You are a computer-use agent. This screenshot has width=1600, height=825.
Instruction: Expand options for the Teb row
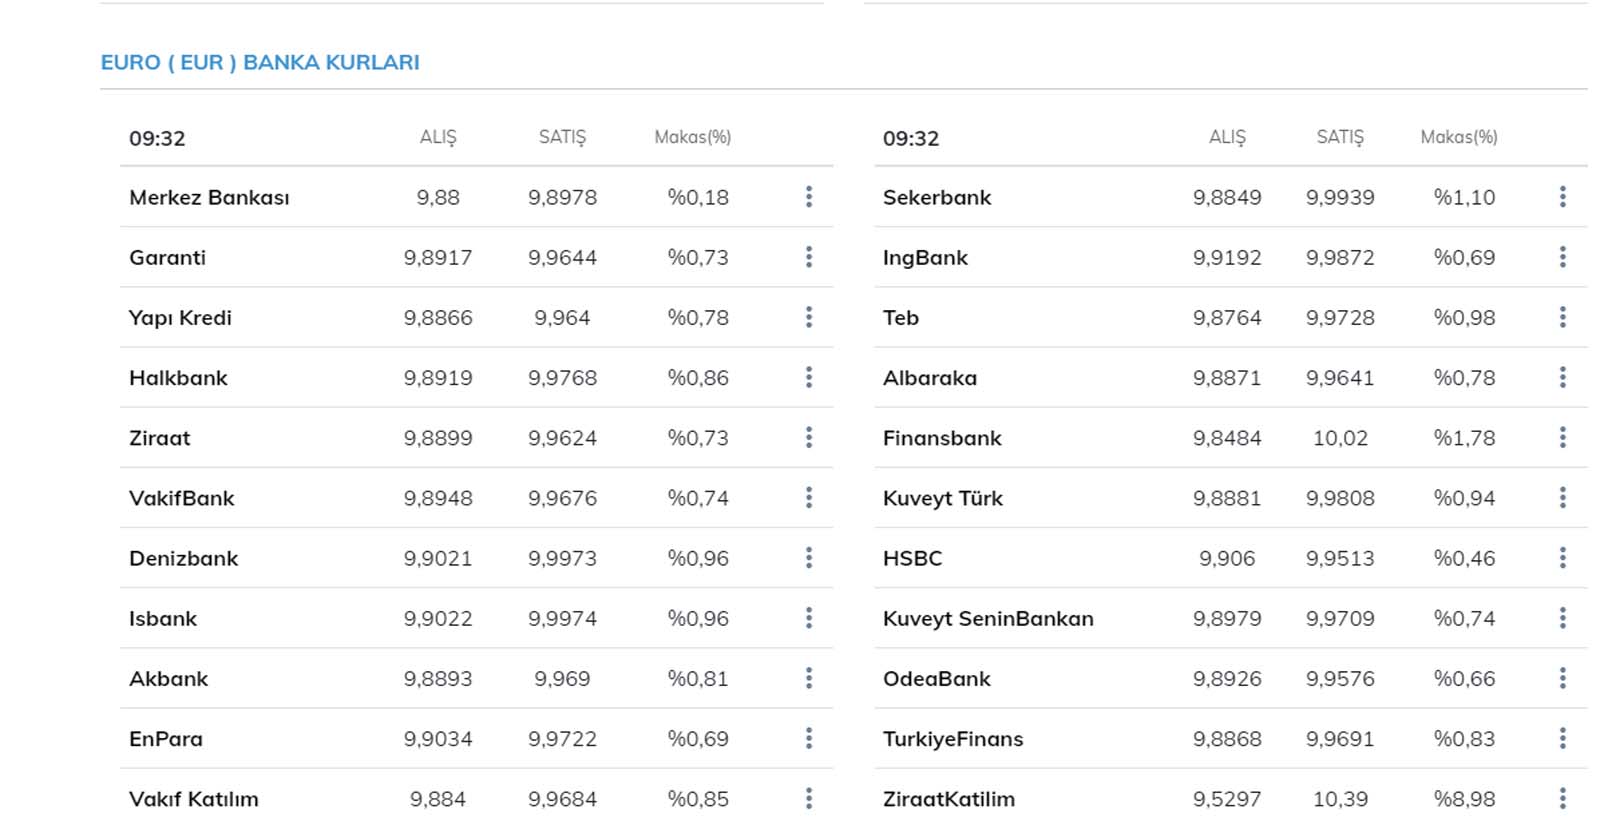click(1562, 317)
